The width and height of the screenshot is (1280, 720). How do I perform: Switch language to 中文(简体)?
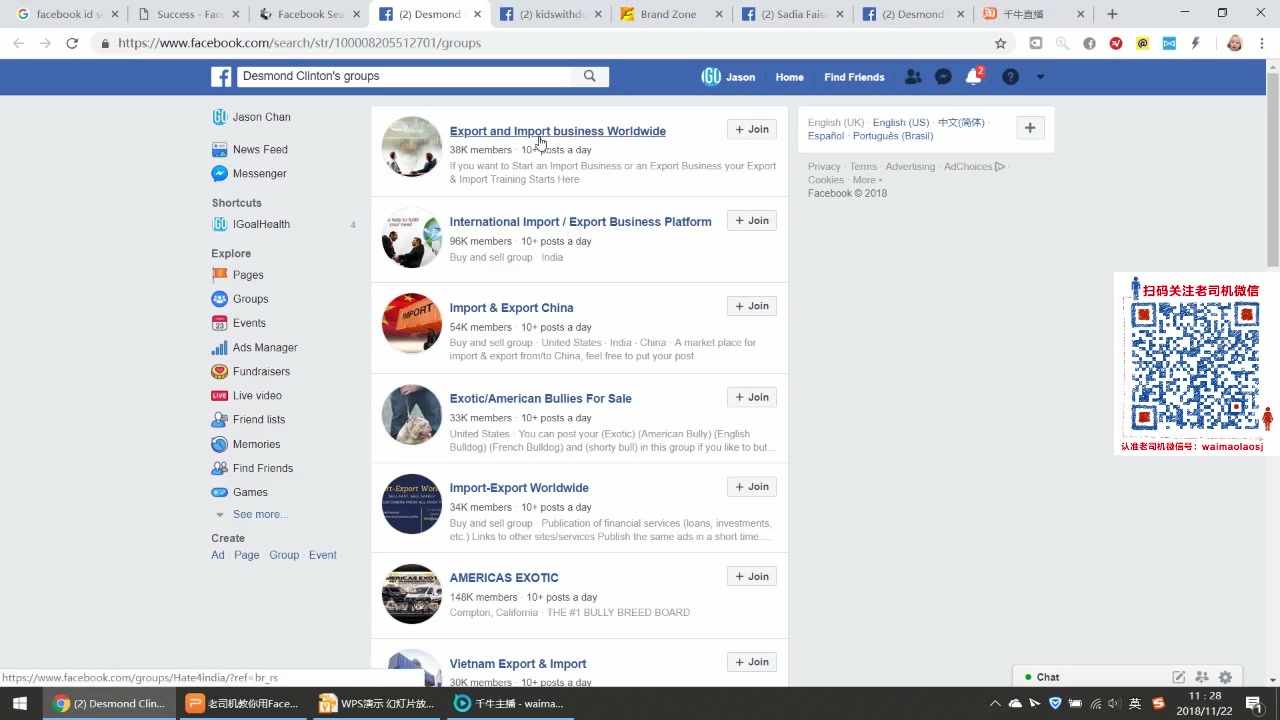(961, 122)
